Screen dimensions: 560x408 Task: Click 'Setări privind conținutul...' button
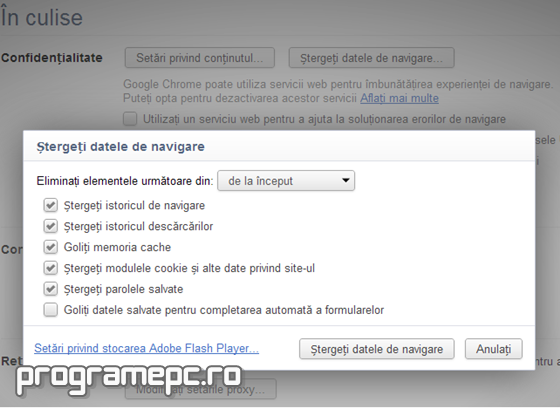(x=200, y=58)
